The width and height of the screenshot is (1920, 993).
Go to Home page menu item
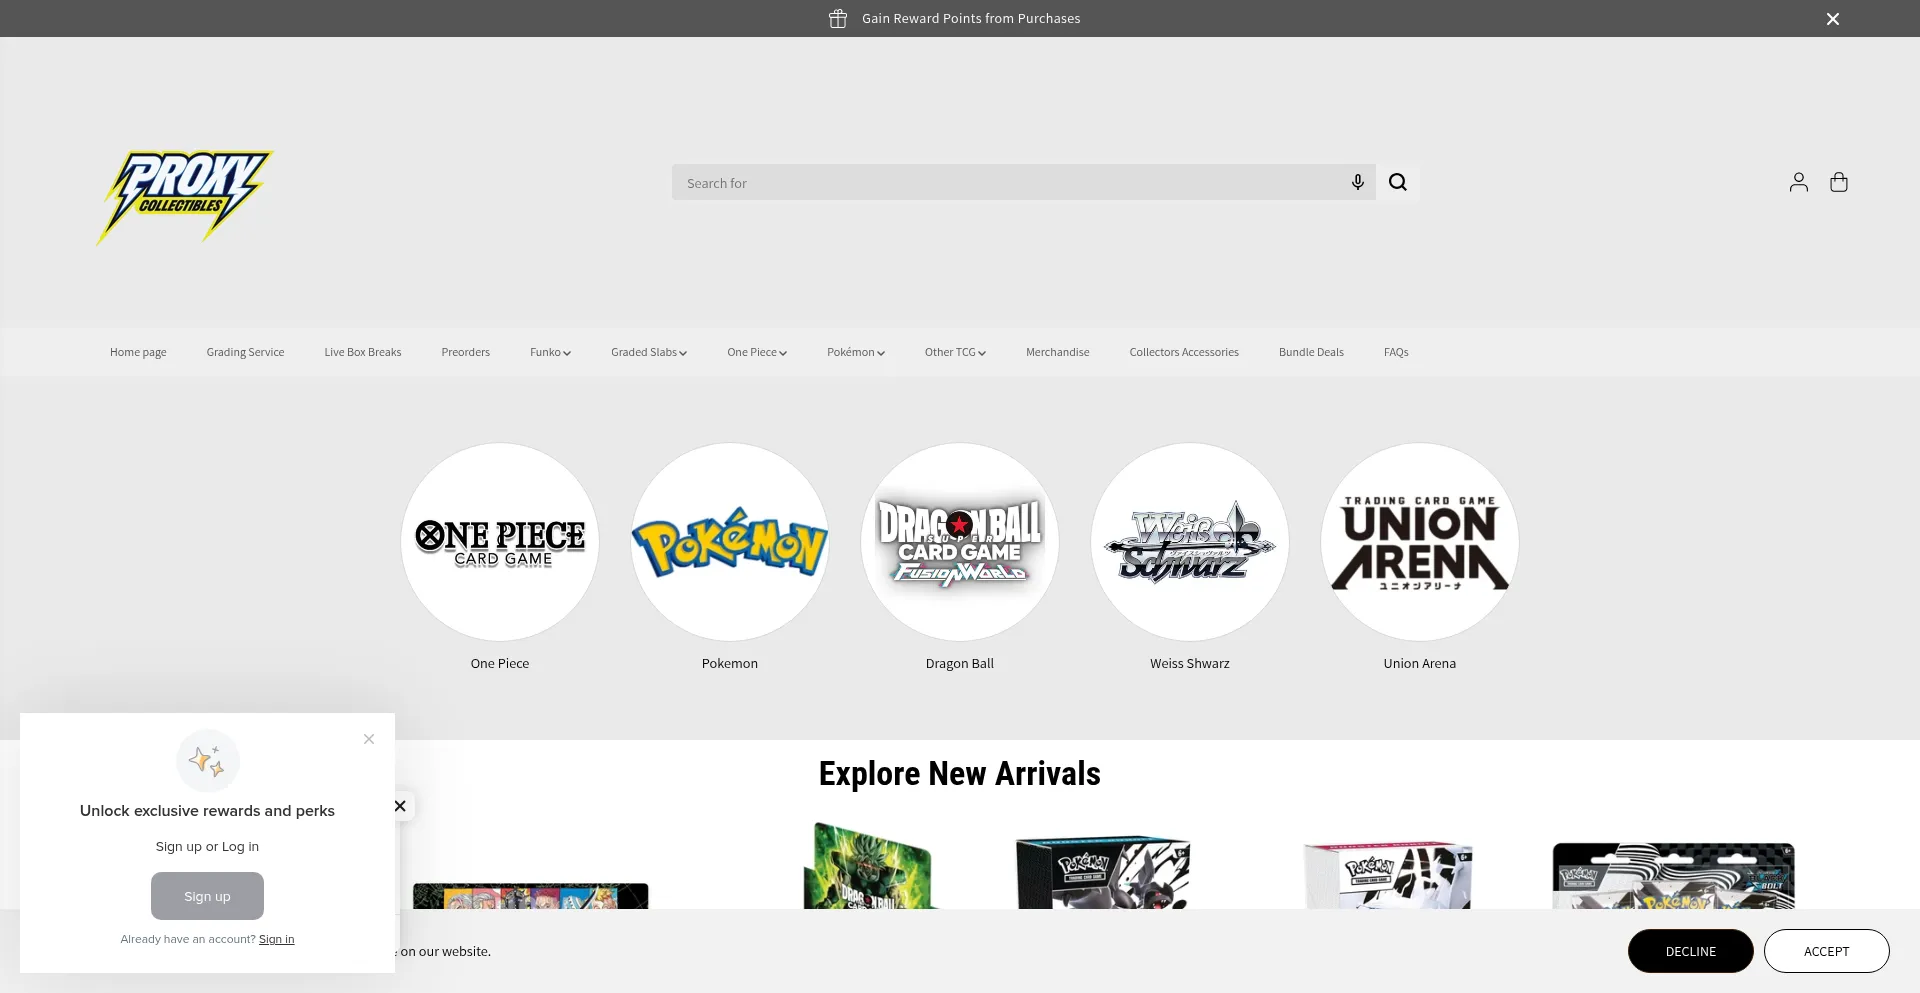138,352
